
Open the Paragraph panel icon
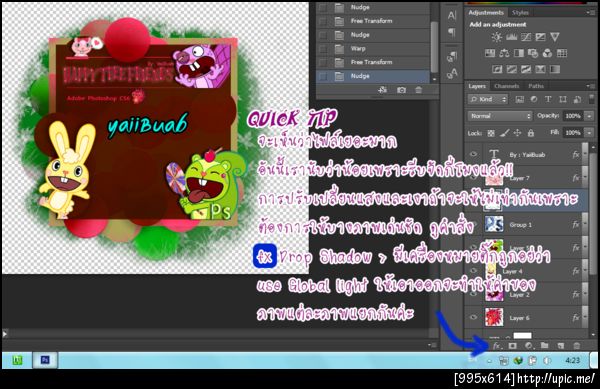coord(452,33)
